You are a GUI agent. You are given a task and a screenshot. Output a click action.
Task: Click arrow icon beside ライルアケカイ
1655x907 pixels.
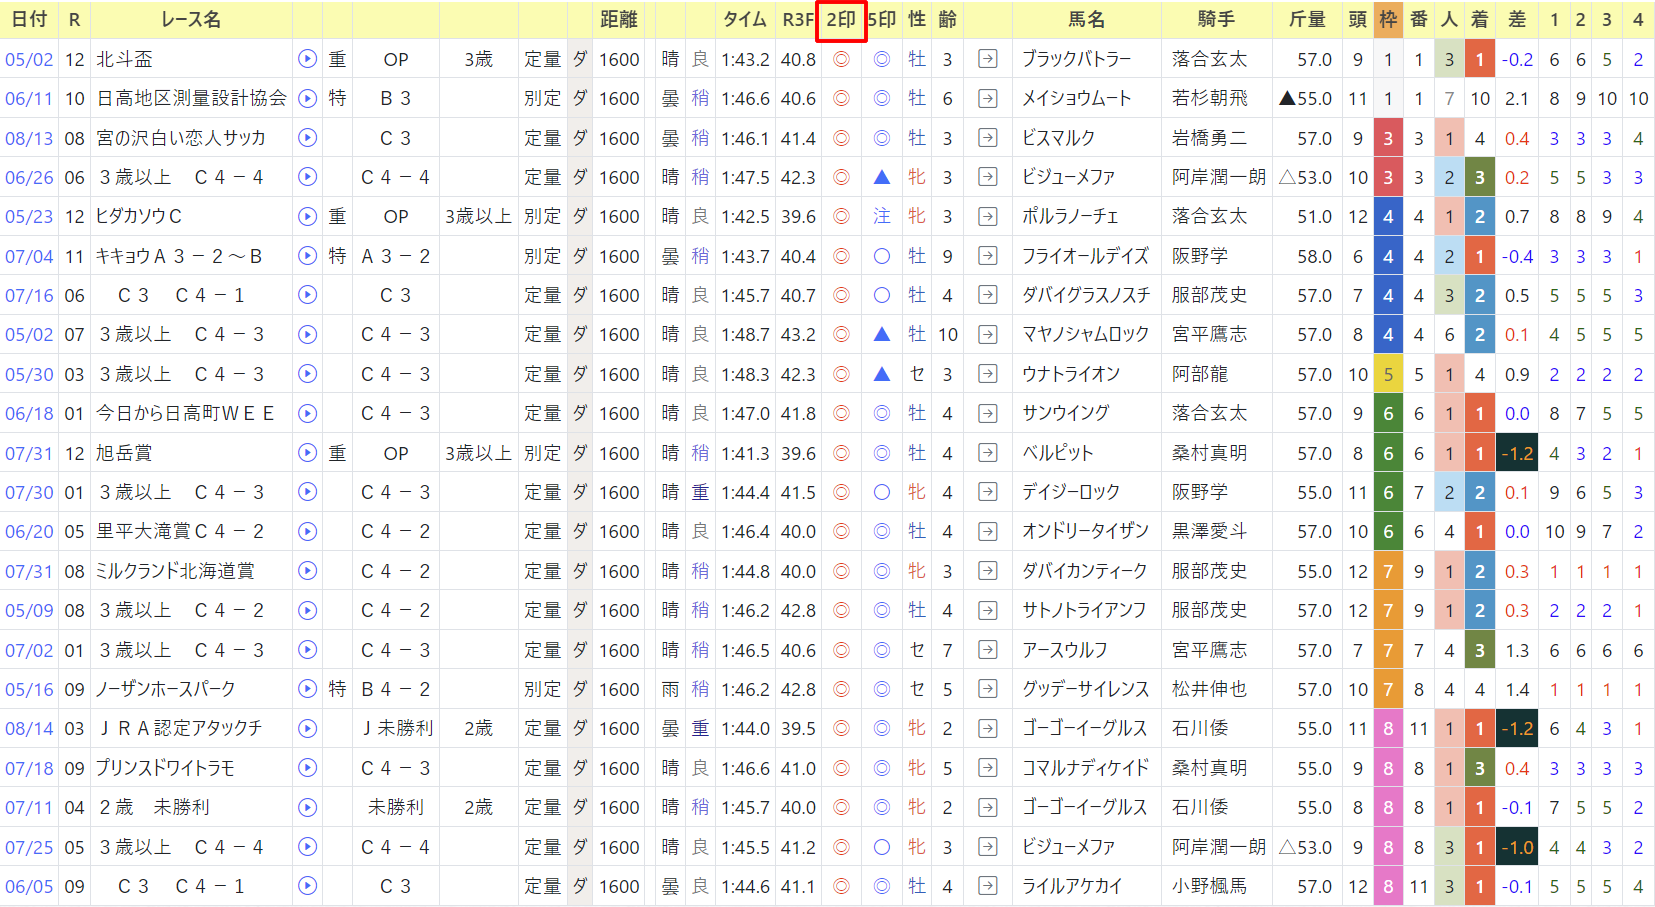[987, 886]
